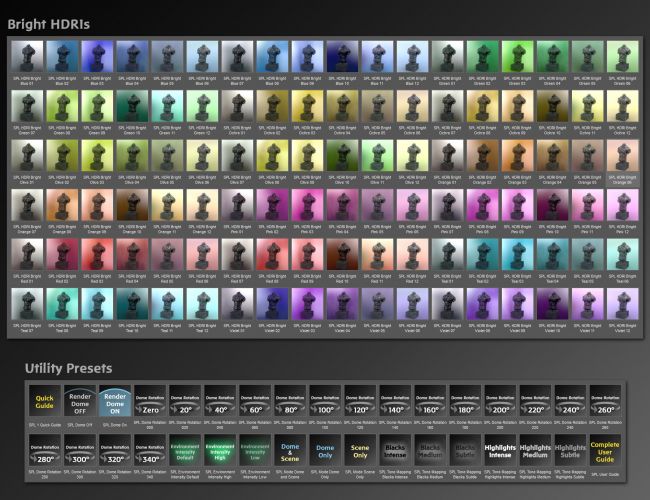The width and height of the screenshot is (650, 500).
Task: Select the Dome Only mode preset
Action: (x=325, y=455)
